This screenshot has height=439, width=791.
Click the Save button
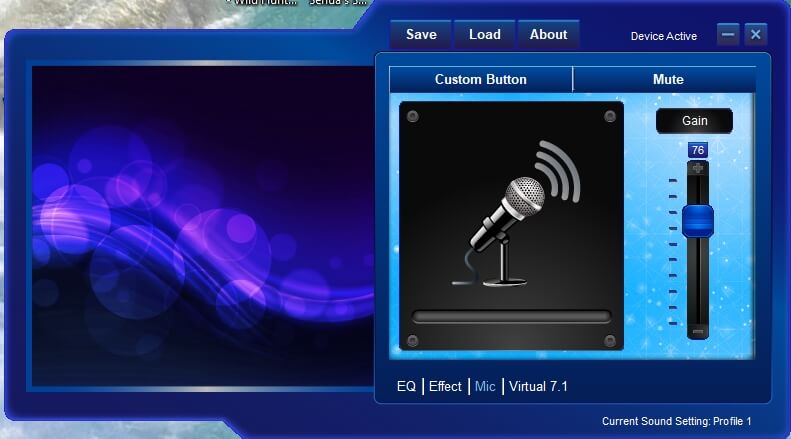coord(421,34)
